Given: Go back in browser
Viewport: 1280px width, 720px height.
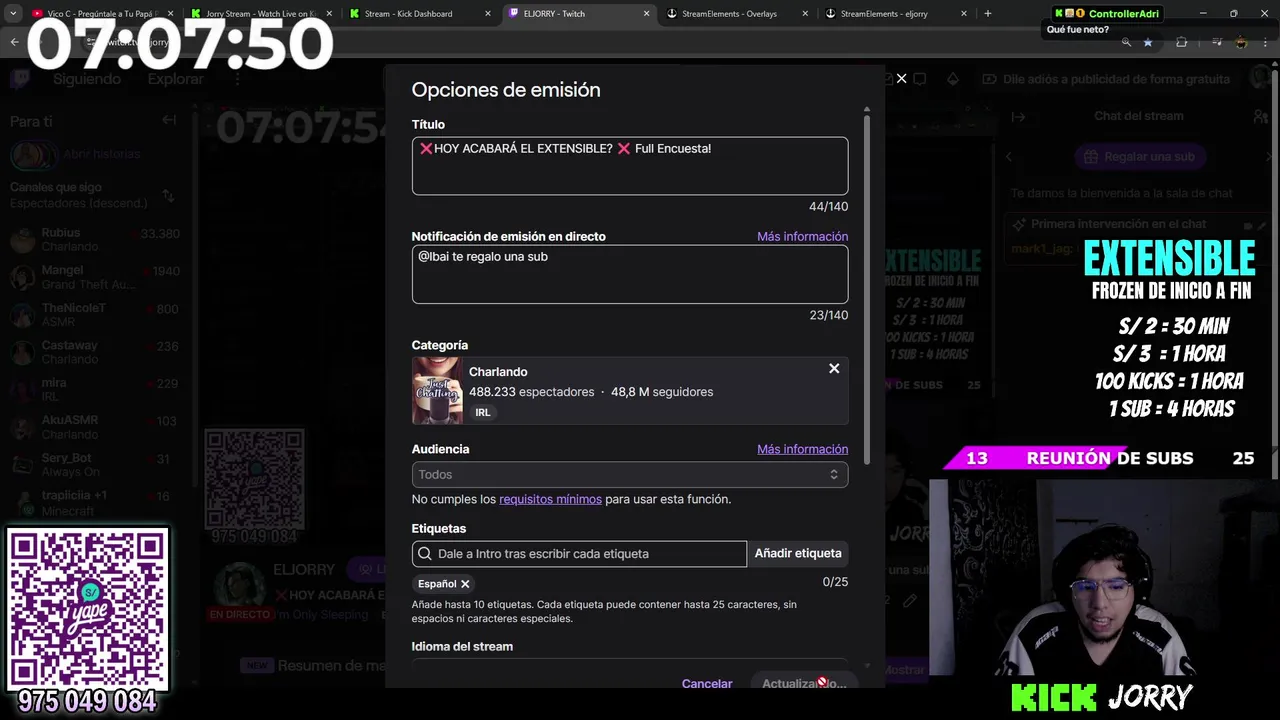Looking at the screenshot, I should pos(14,42).
